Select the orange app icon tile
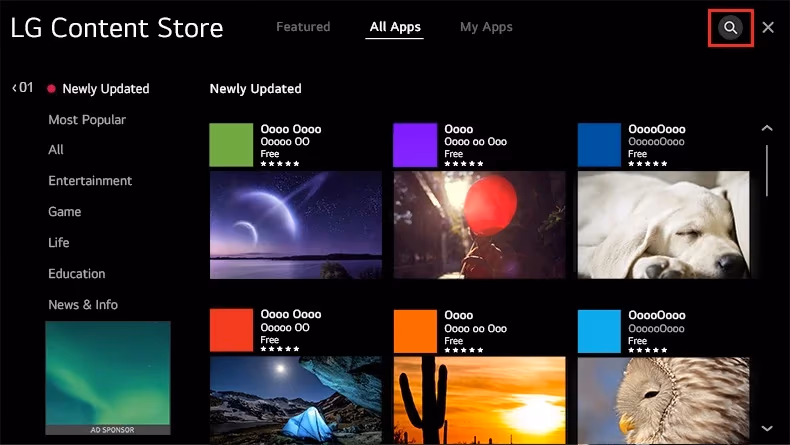The image size is (790, 445). pyautogui.click(x=415, y=331)
